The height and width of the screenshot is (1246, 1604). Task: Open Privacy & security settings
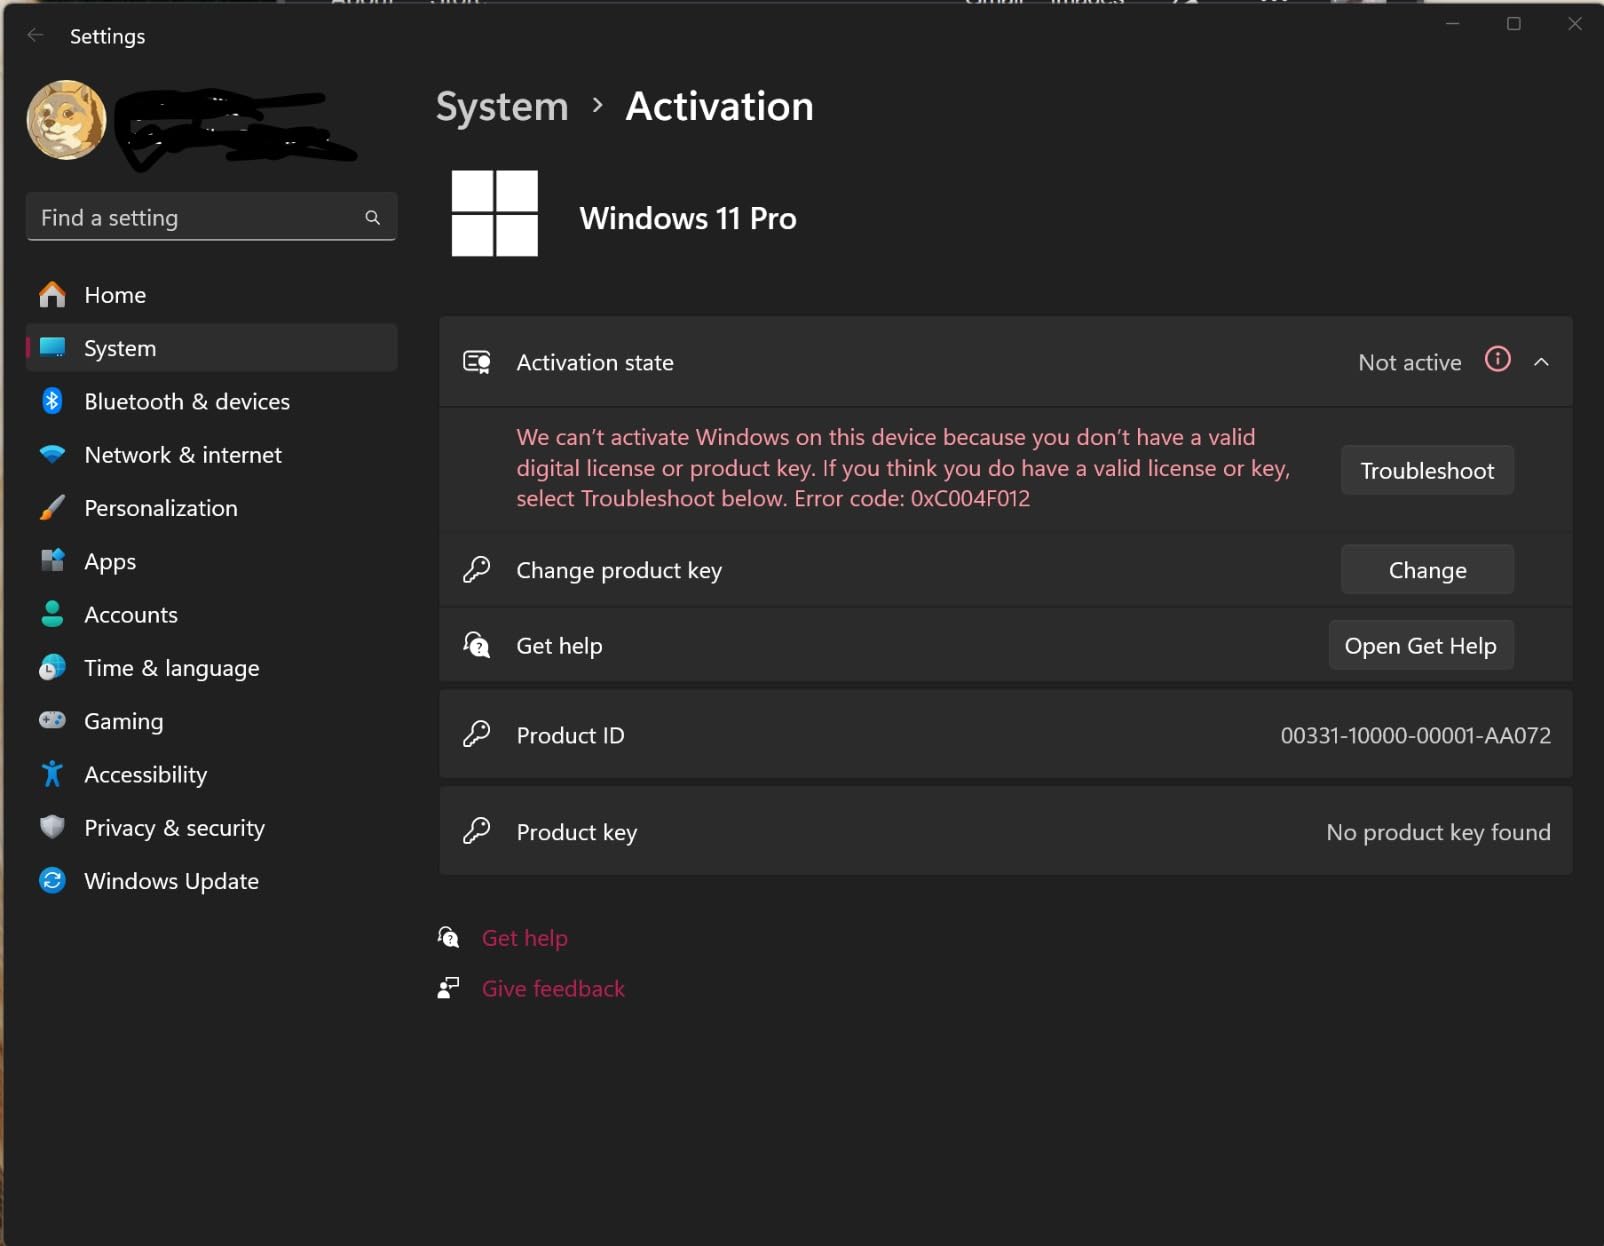[211, 828]
